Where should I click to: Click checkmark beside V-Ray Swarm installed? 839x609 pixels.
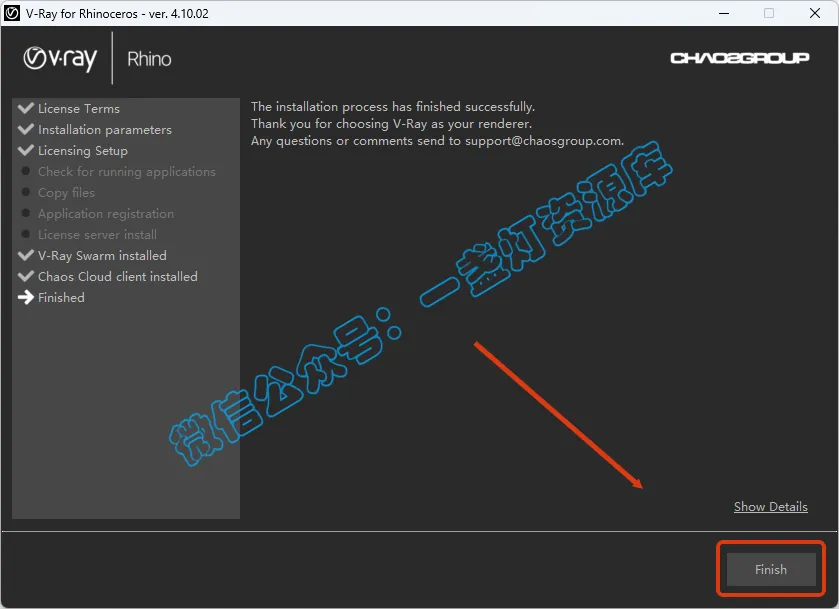pyautogui.click(x=26, y=255)
